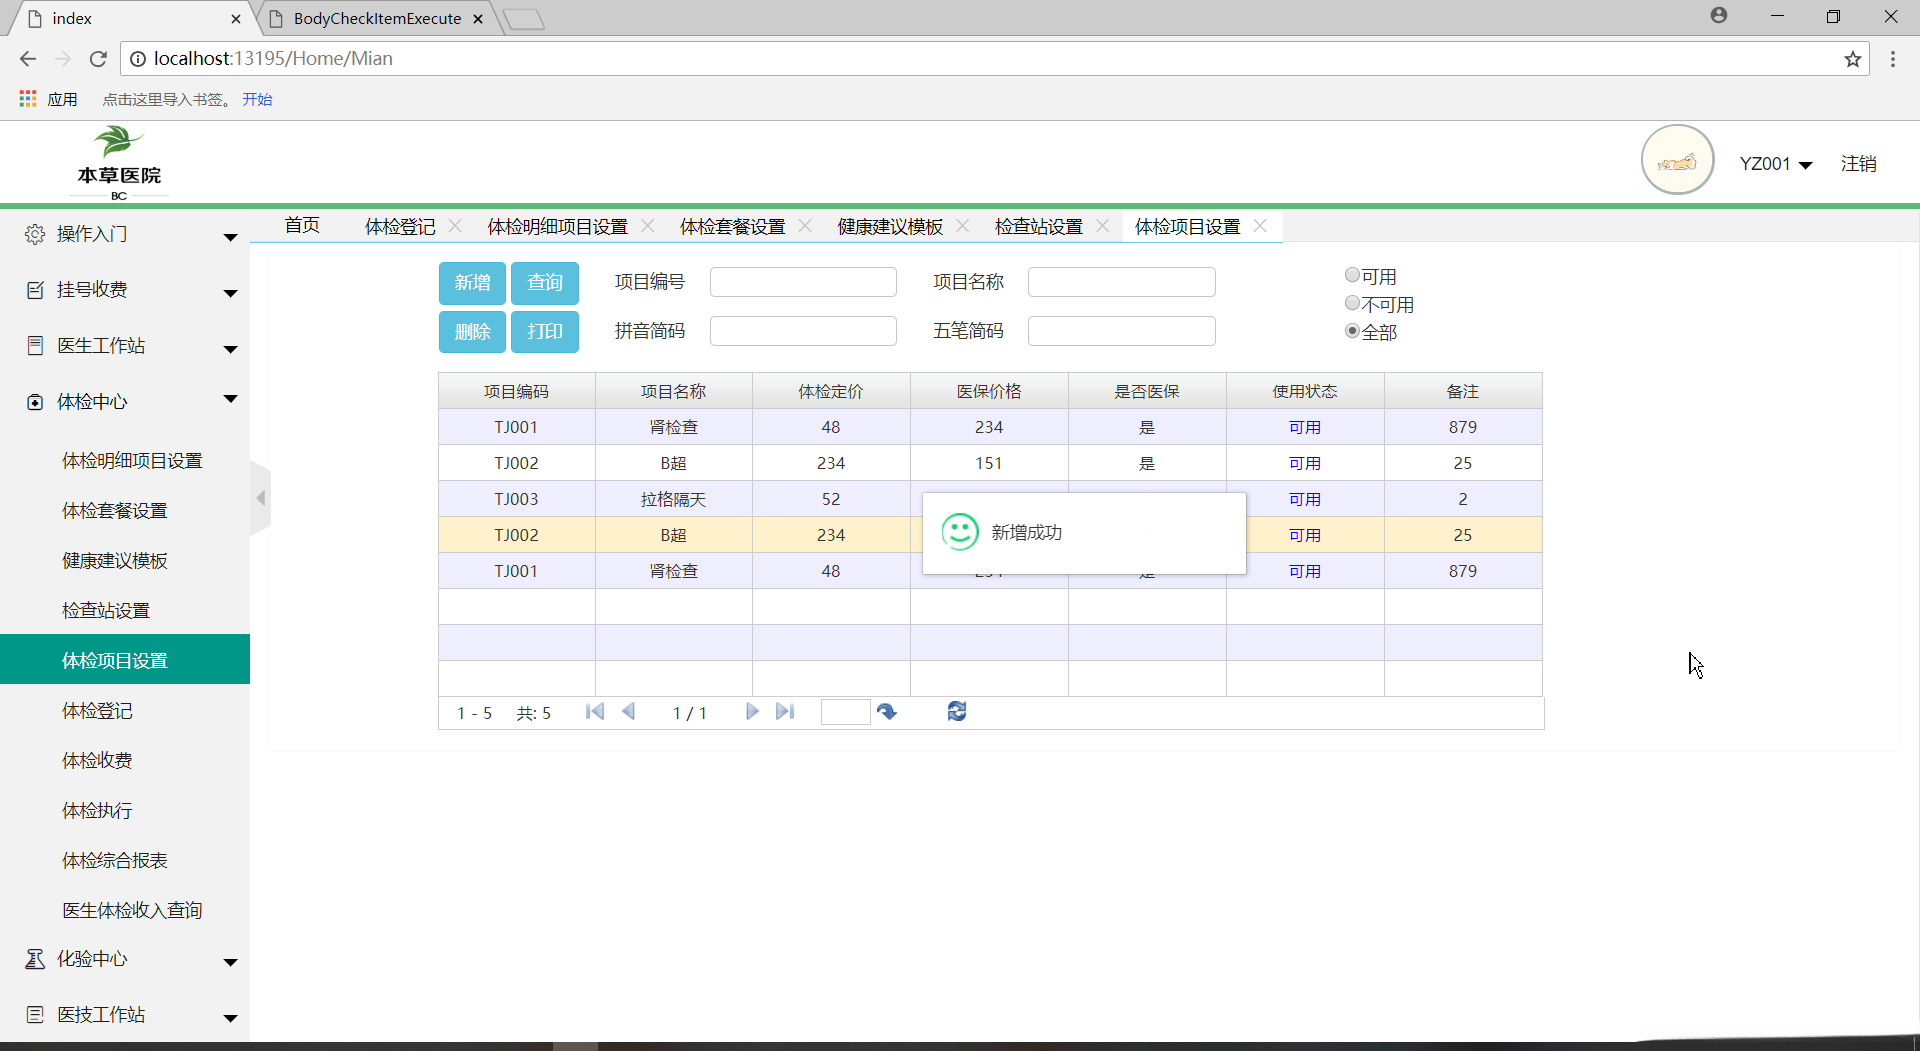Image resolution: width=1920 pixels, height=1051 pixels.
Task: Click the 删除 button
Action: (x=473, y=332)
